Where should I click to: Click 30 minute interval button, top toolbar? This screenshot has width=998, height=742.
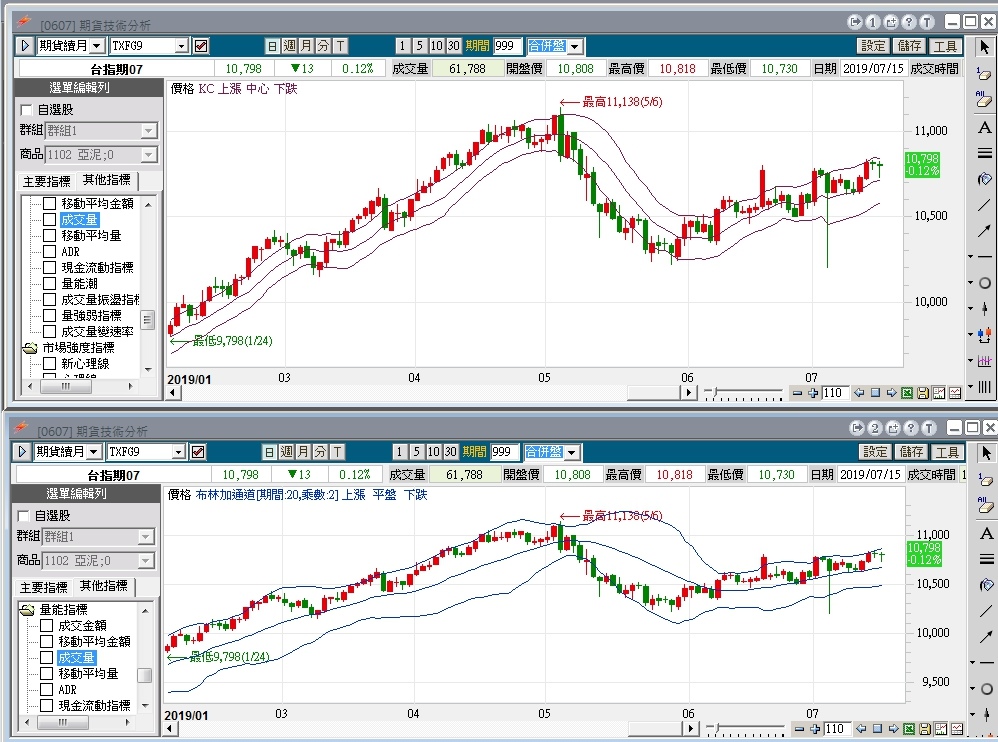click(x=453, y=46)
